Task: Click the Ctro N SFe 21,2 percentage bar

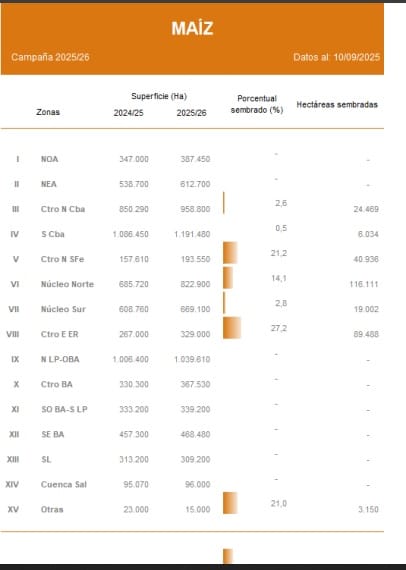Action: pos(230,253)
